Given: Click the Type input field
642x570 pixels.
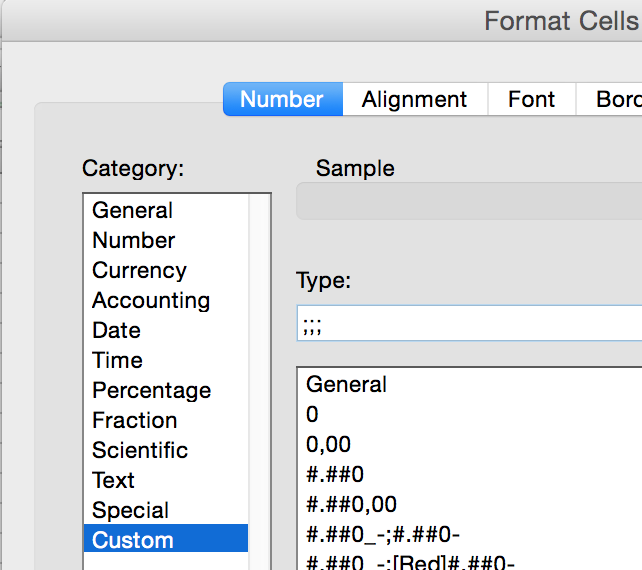Looking at the screenshot, I should click(470, 324).
